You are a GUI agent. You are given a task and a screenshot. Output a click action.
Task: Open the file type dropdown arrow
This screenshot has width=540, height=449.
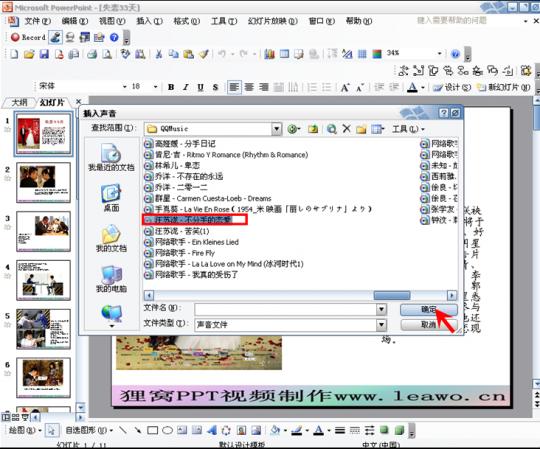tap(381, 324)
